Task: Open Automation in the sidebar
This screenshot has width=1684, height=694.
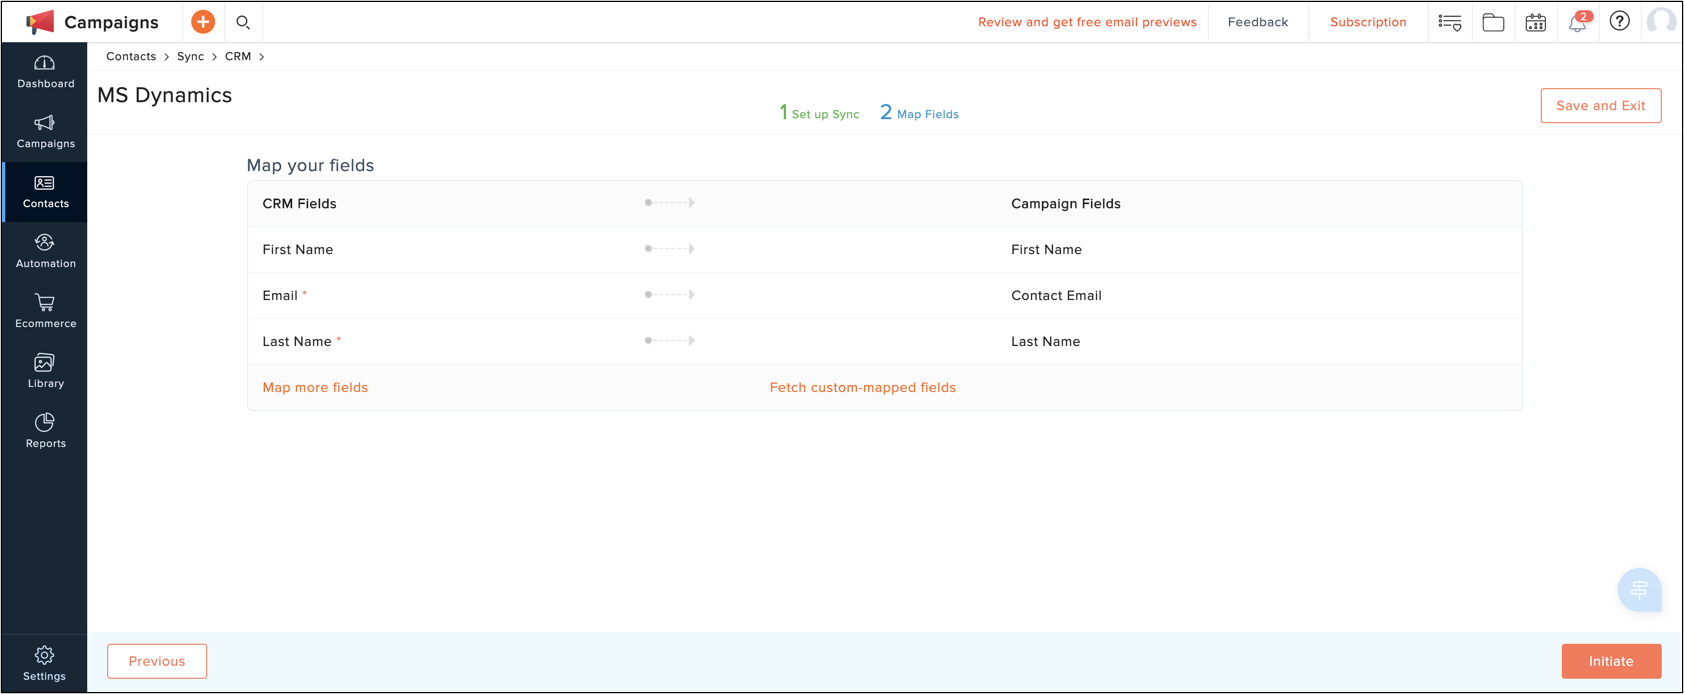Action: [x=45, y=252]
